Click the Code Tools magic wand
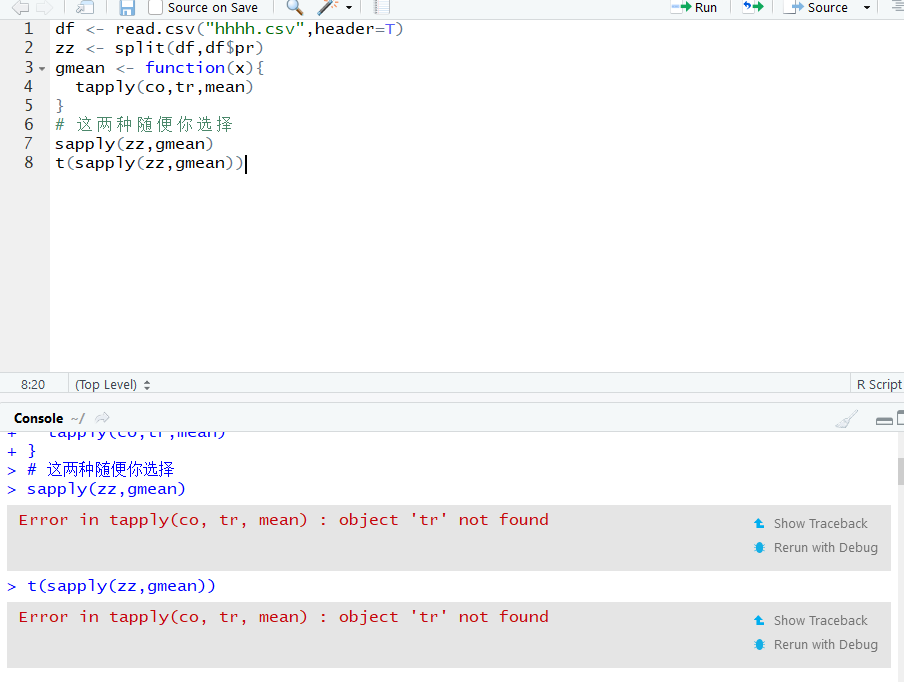Image resolution: width=904 pixels, height=682 pixels. [327, 7]
